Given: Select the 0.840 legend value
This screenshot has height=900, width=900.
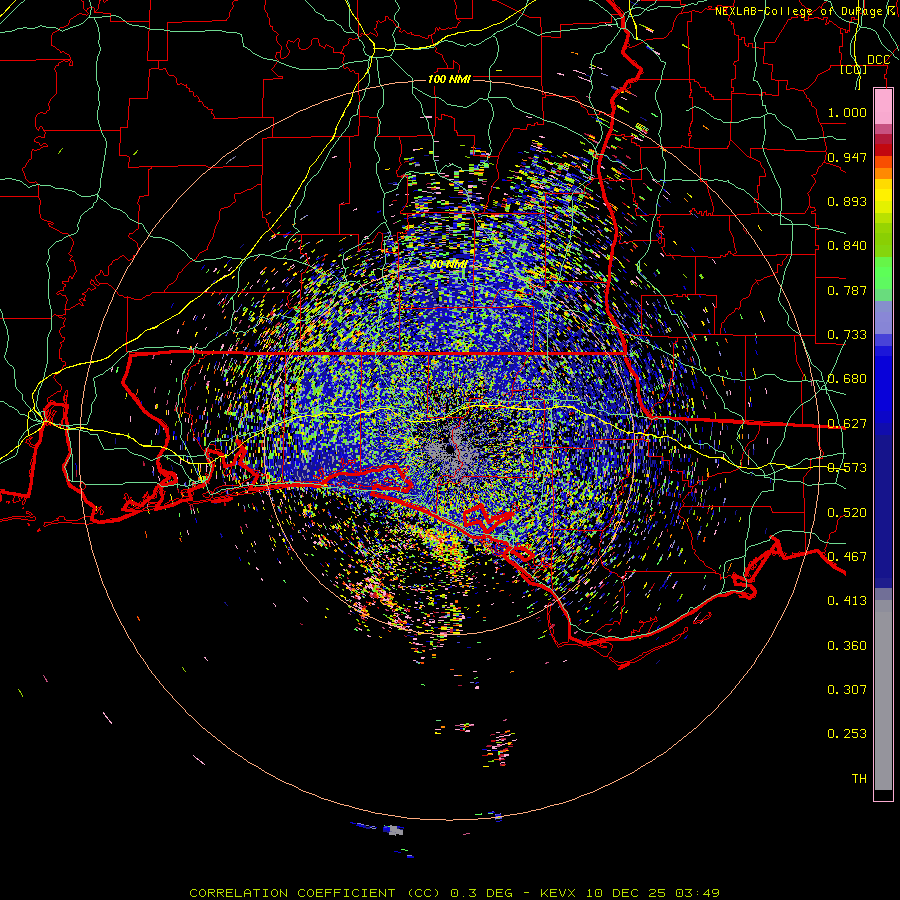Looking at the screenshot, I should (847, 246).
